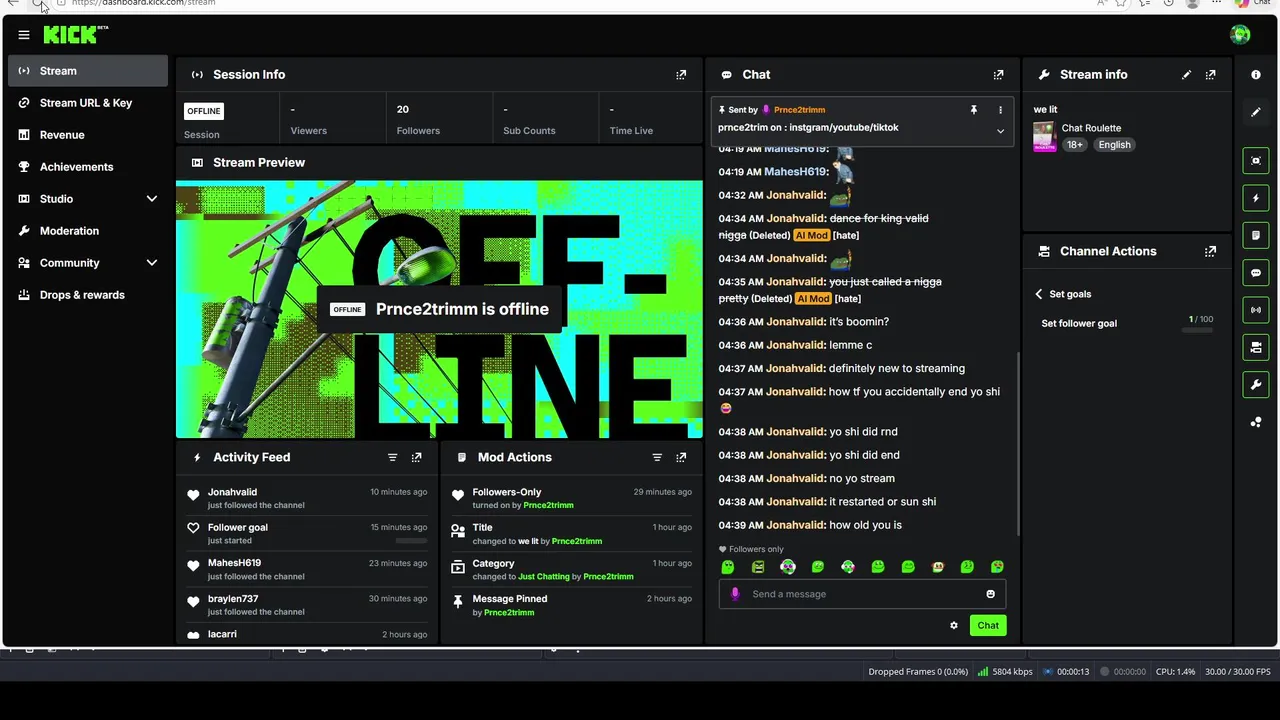Image resolution: width=1280 pixels, height=720 pixels.
Task: Focus the Send a message field
Action: coord(862,594)
